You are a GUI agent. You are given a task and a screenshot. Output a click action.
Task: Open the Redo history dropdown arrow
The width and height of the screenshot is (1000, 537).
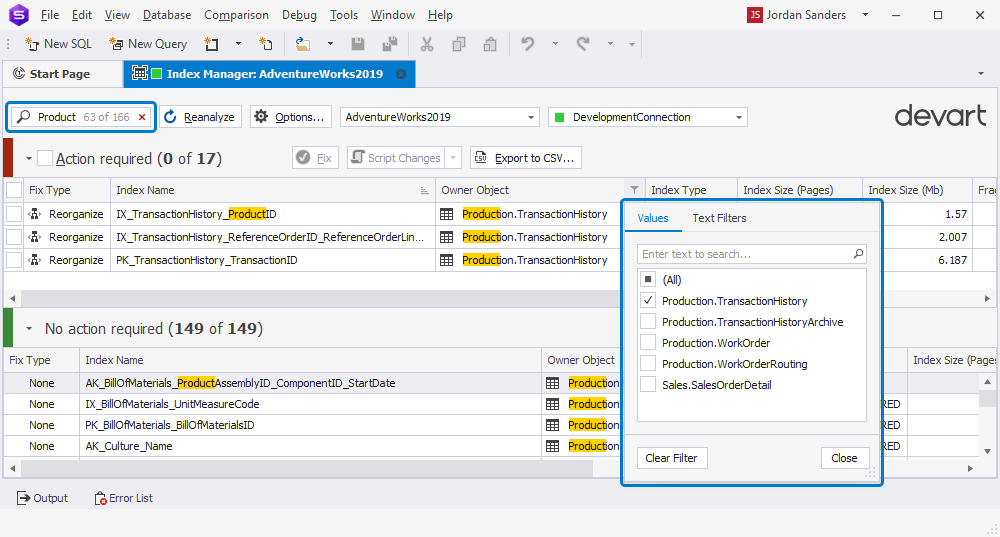(x=610, y=44)
